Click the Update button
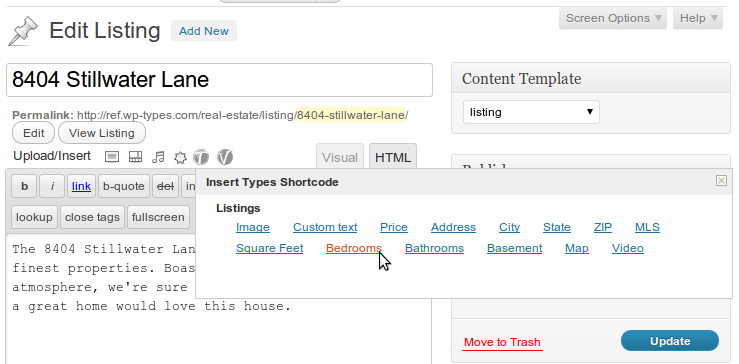Image resolution: width=739 pixels, height=364 pixels. click(670, 341)
